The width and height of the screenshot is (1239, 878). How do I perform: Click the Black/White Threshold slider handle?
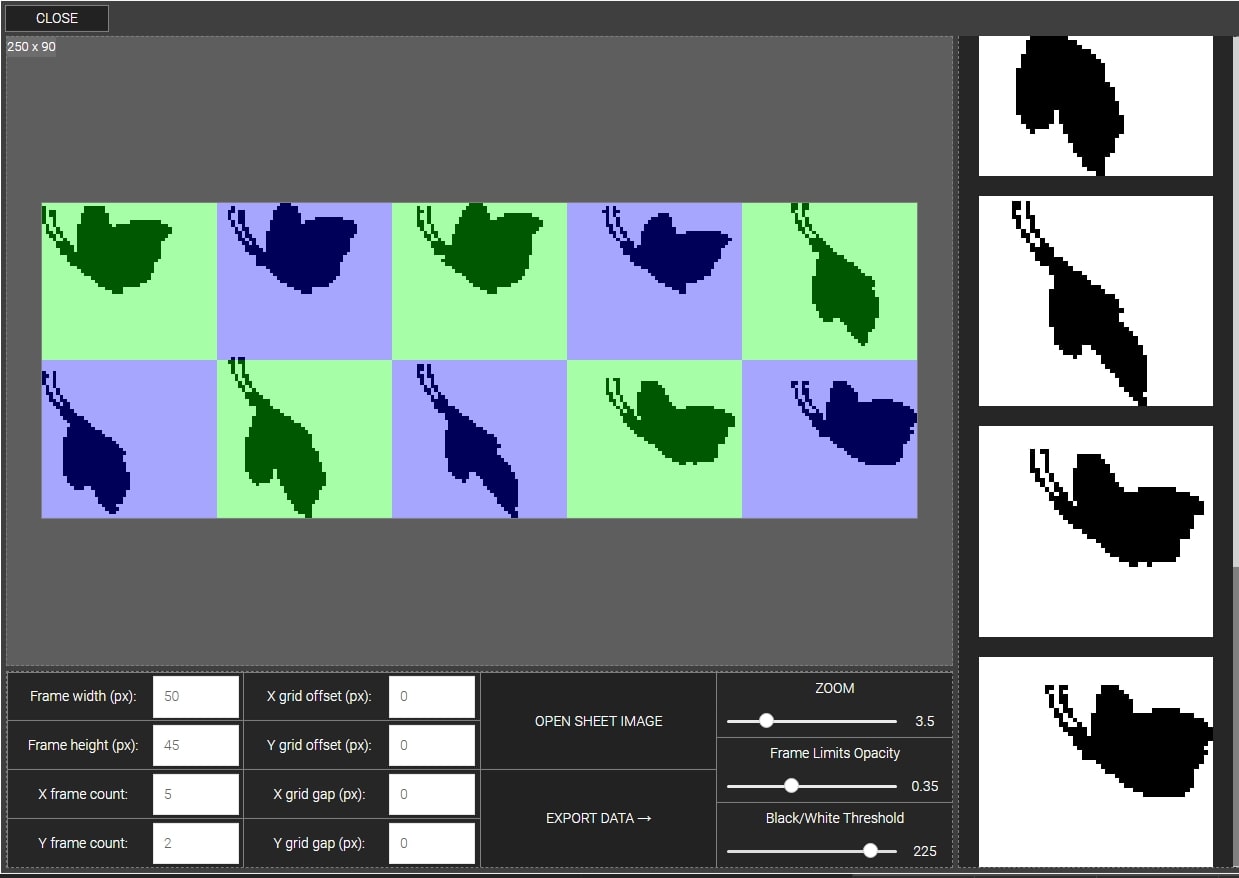click(870, 851)
